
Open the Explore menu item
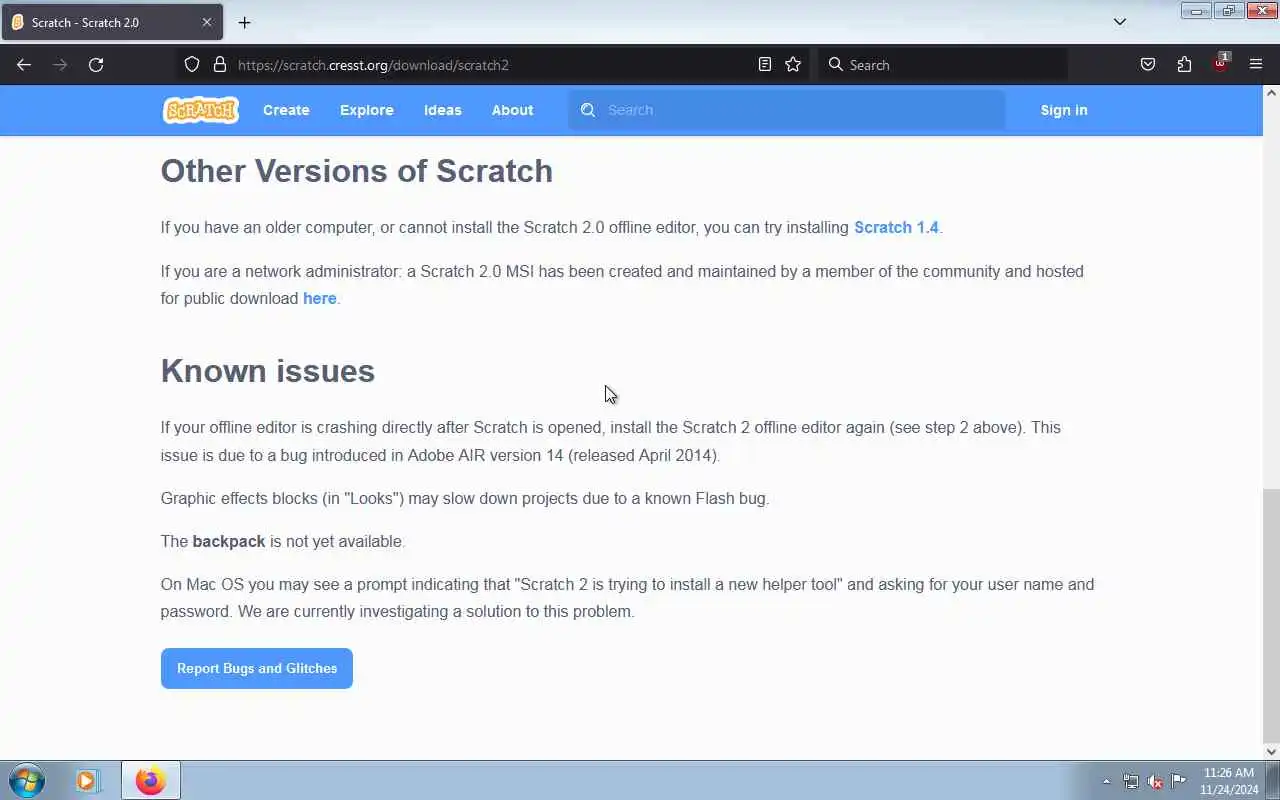click(x=367, y=110)
